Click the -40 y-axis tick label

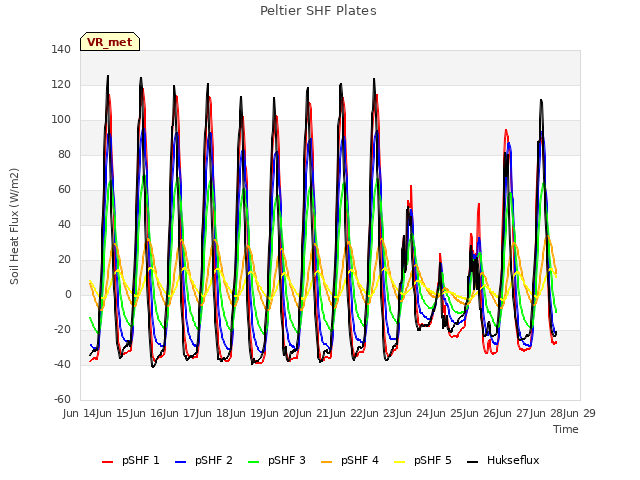coord(62,364)
